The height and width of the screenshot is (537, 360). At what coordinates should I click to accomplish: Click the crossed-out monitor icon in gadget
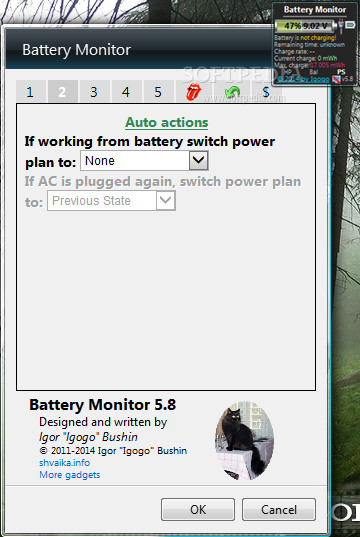[336, 80]
